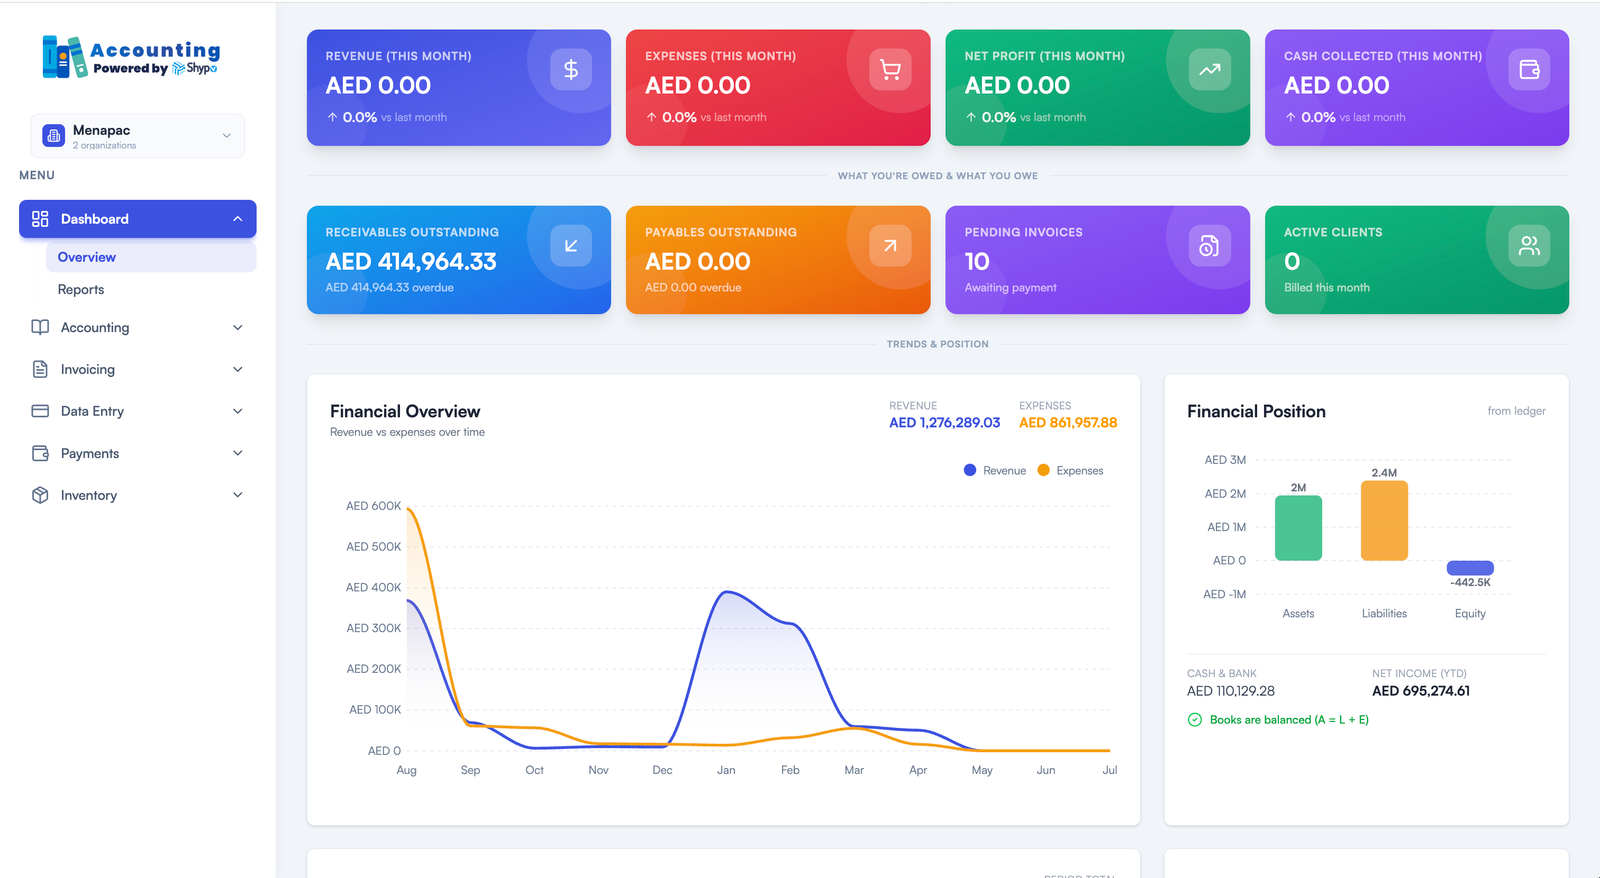Image resolution: width=1600 pixels, height=878 pixels.
Task: Click the up arrow on Net Profit percentage
Action: click(971, 117)
